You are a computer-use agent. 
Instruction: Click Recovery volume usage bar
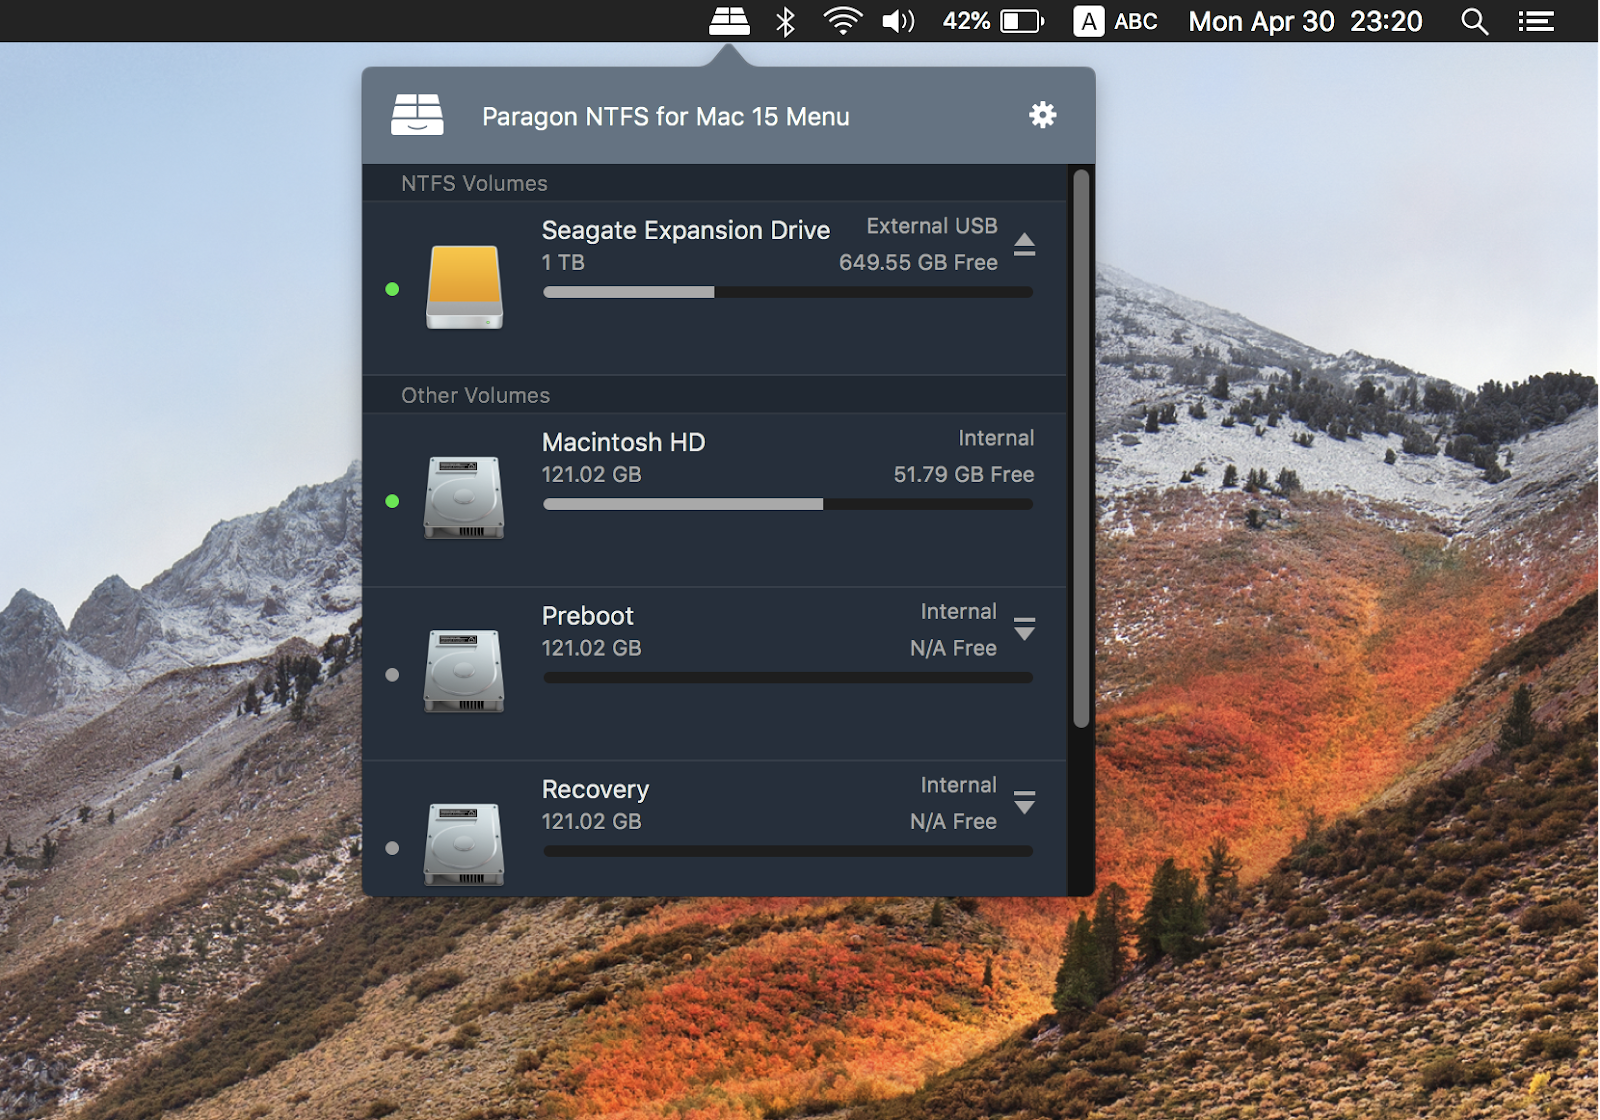tap(788, 851)
